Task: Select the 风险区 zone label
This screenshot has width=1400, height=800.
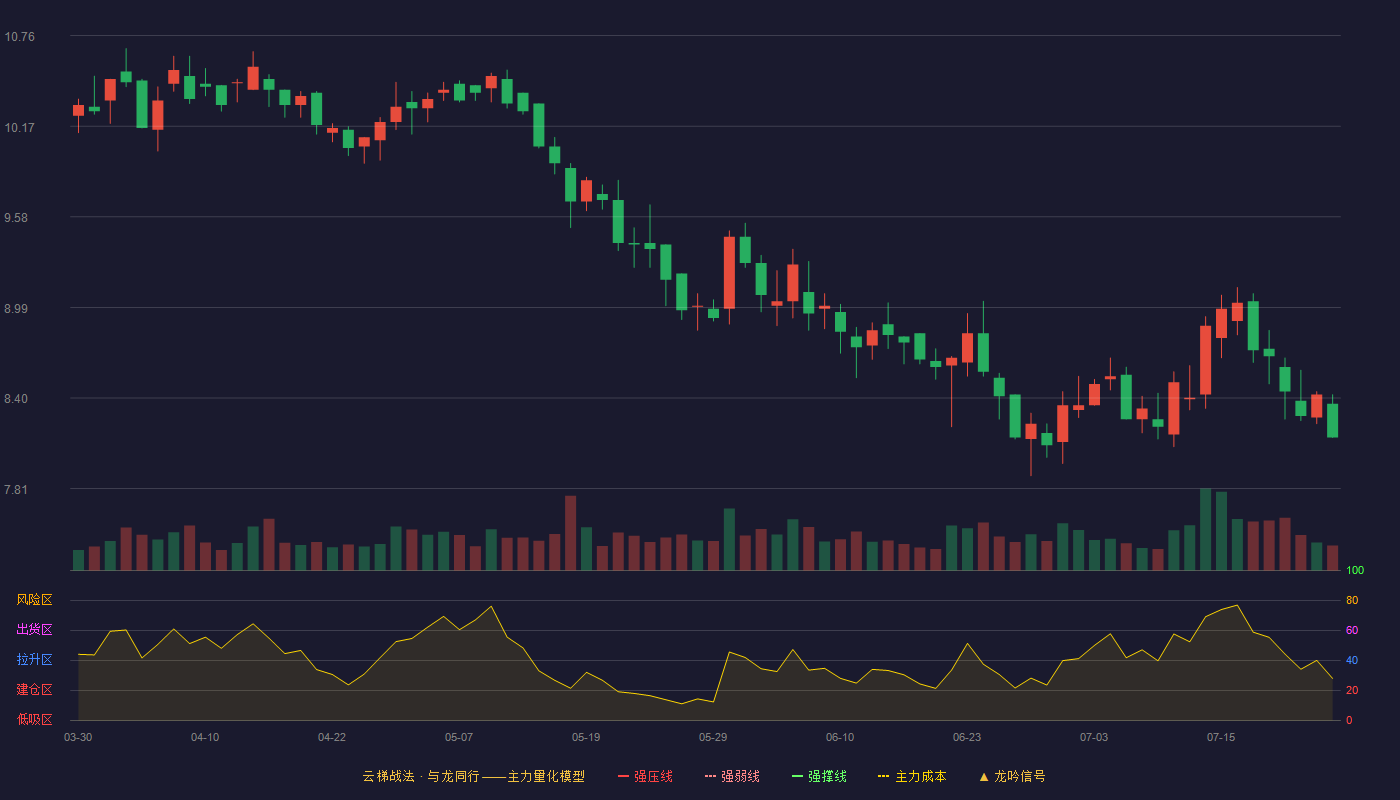Action: (34, 600)
